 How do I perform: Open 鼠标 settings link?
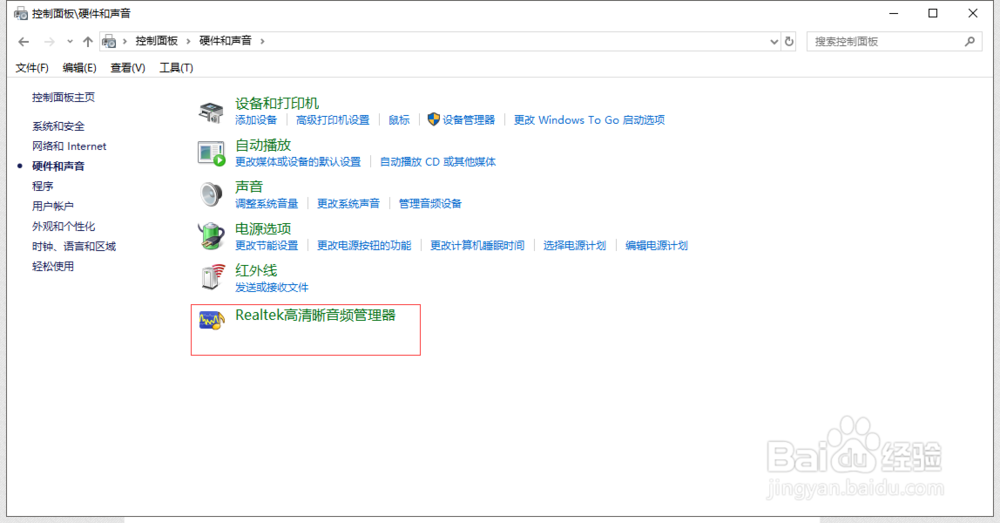tap(399, 120)
